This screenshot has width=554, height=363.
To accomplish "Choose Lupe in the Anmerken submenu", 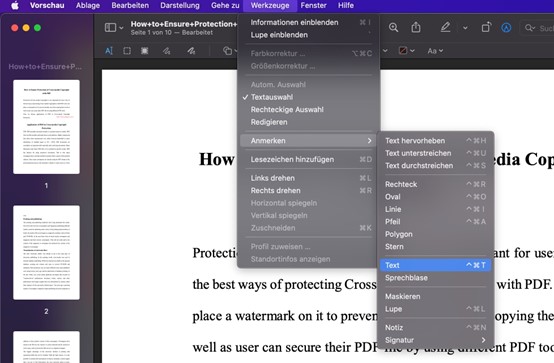I will [x=435, y=309].
